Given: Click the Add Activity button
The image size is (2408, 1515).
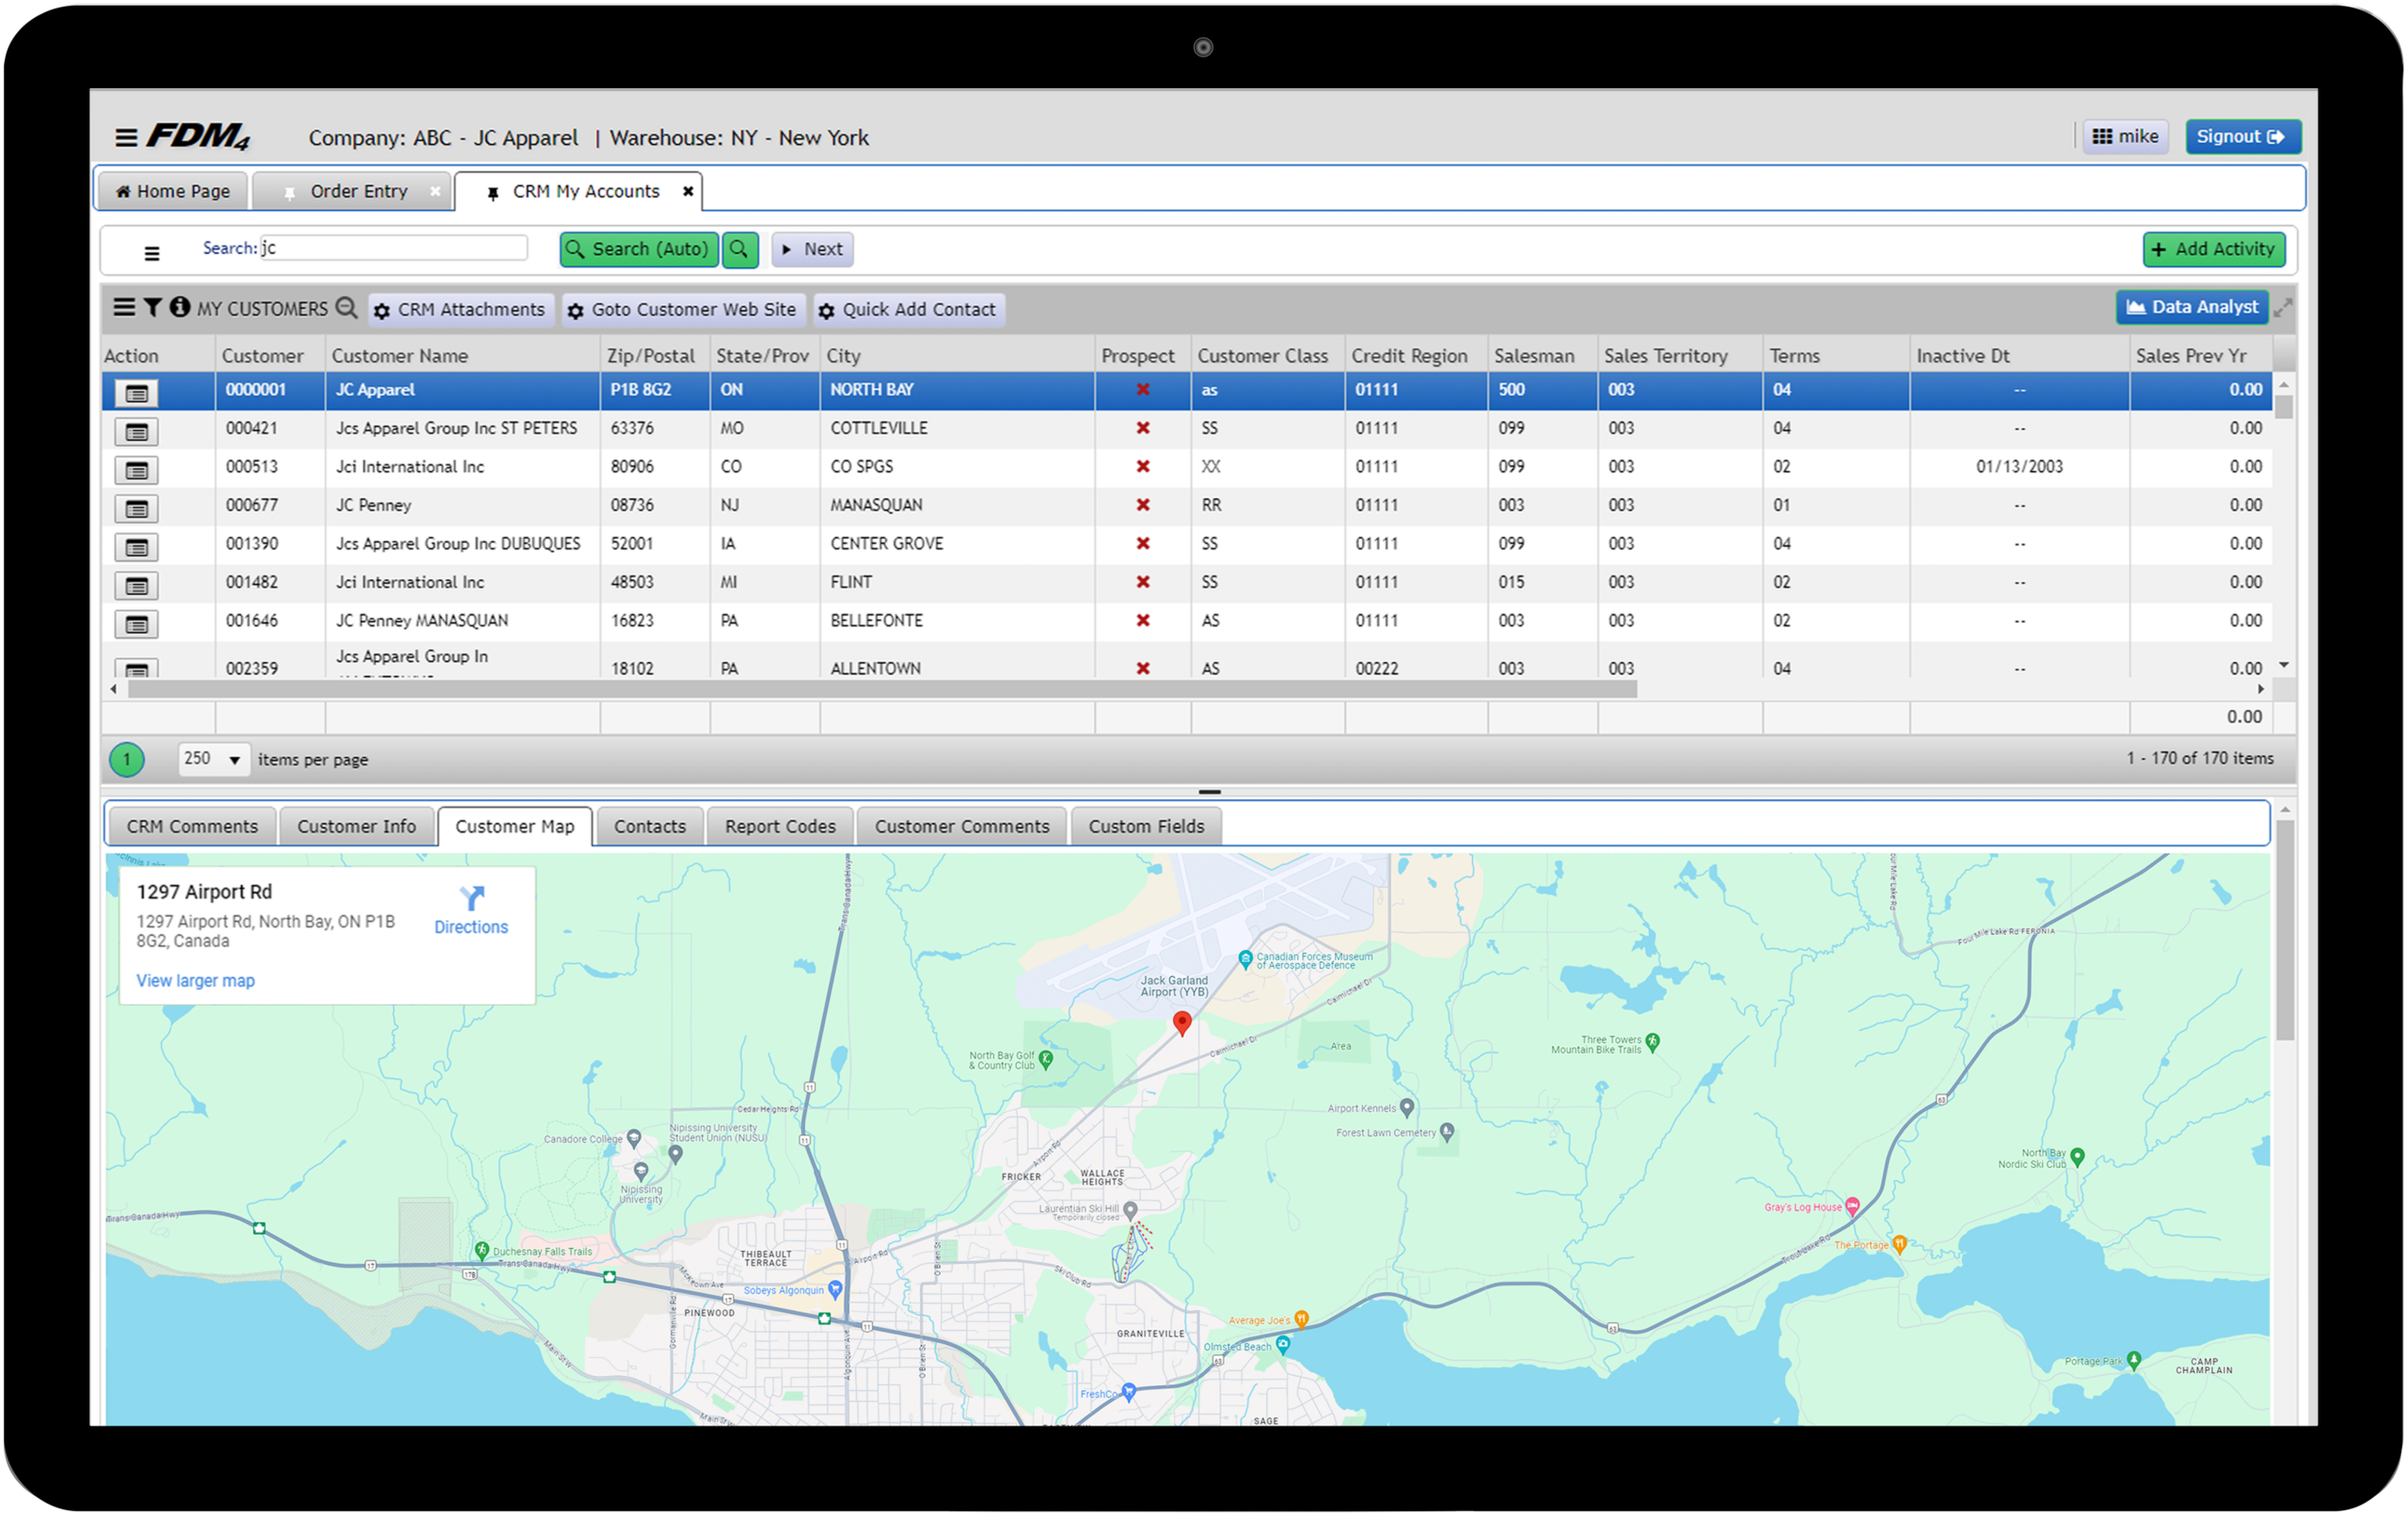Looking at the screenshot, I should (x=2213, y=249).
